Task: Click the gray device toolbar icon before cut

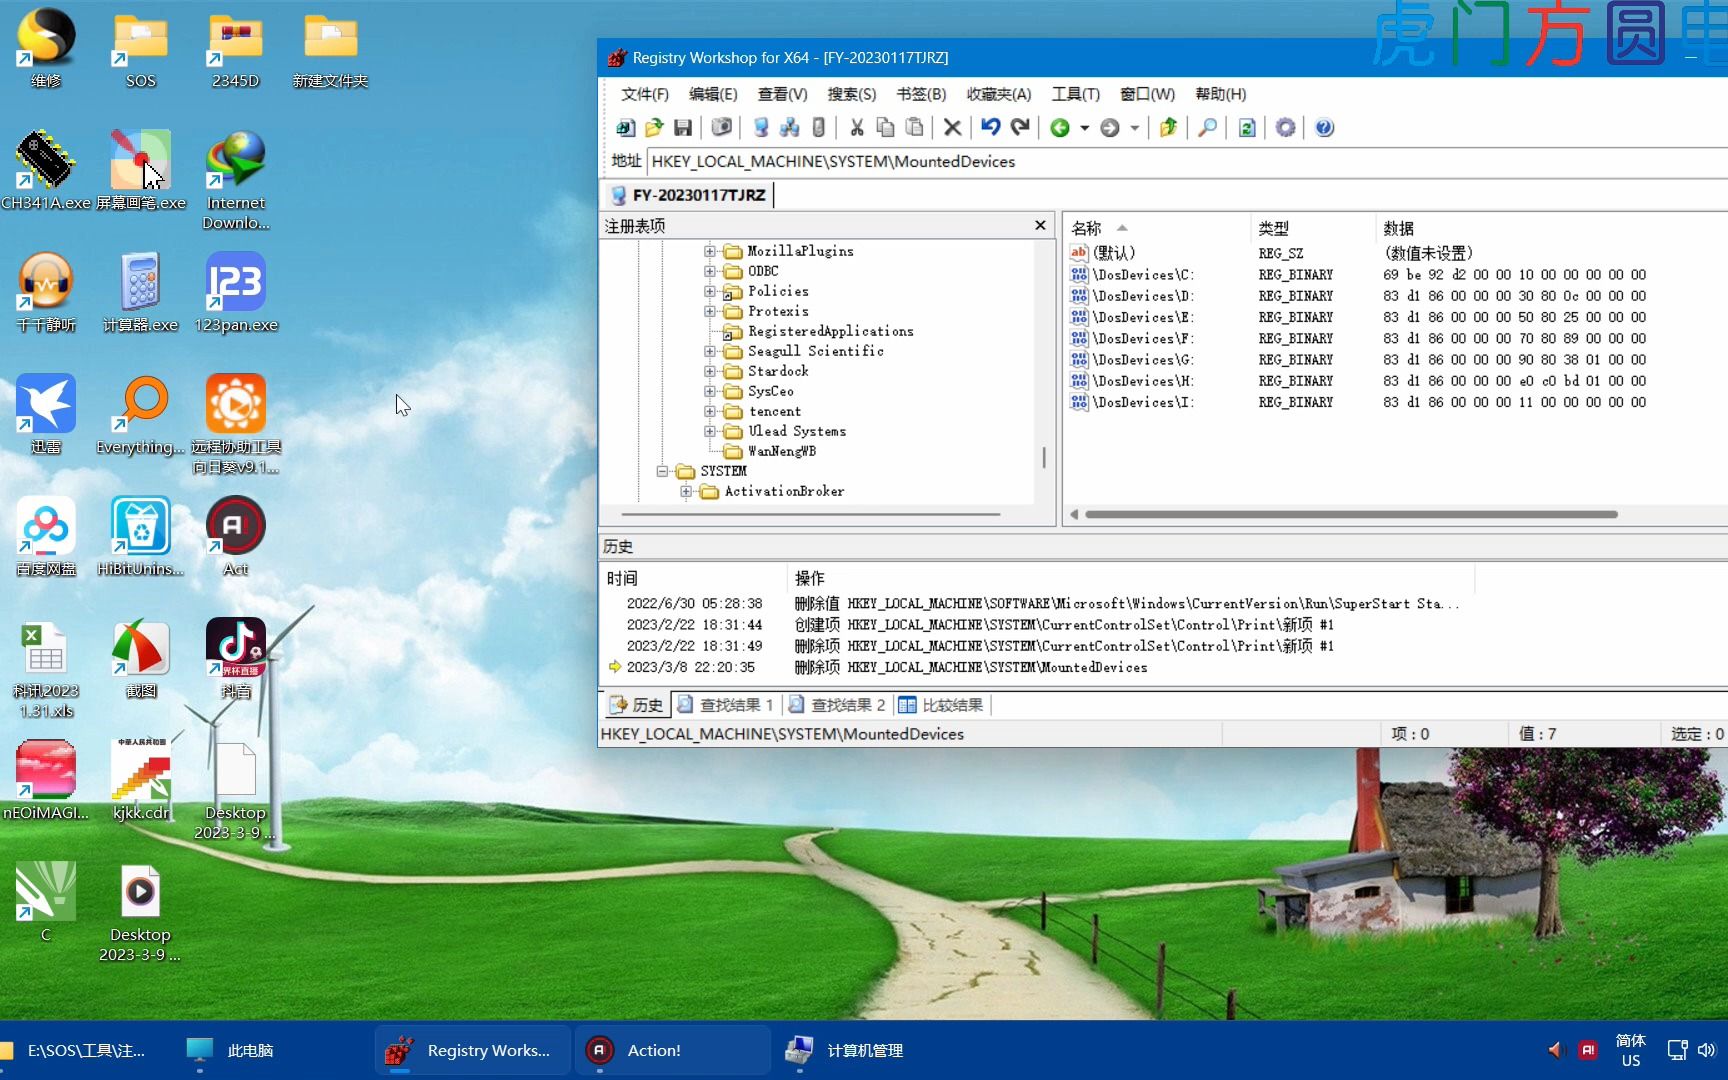Action: (x=819, y=128)
